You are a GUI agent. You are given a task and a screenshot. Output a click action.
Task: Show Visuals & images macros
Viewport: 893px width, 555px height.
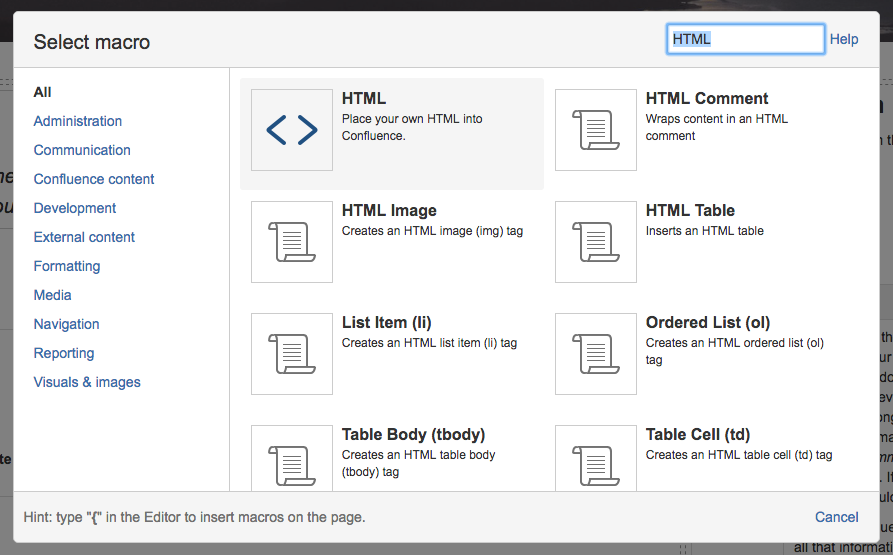[87, 382]
